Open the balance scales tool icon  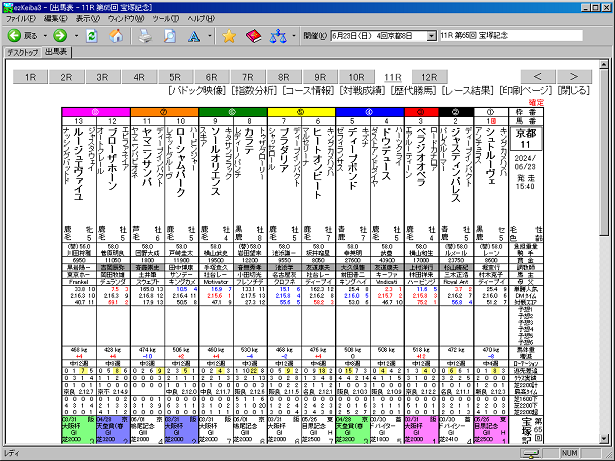point(278,36)
